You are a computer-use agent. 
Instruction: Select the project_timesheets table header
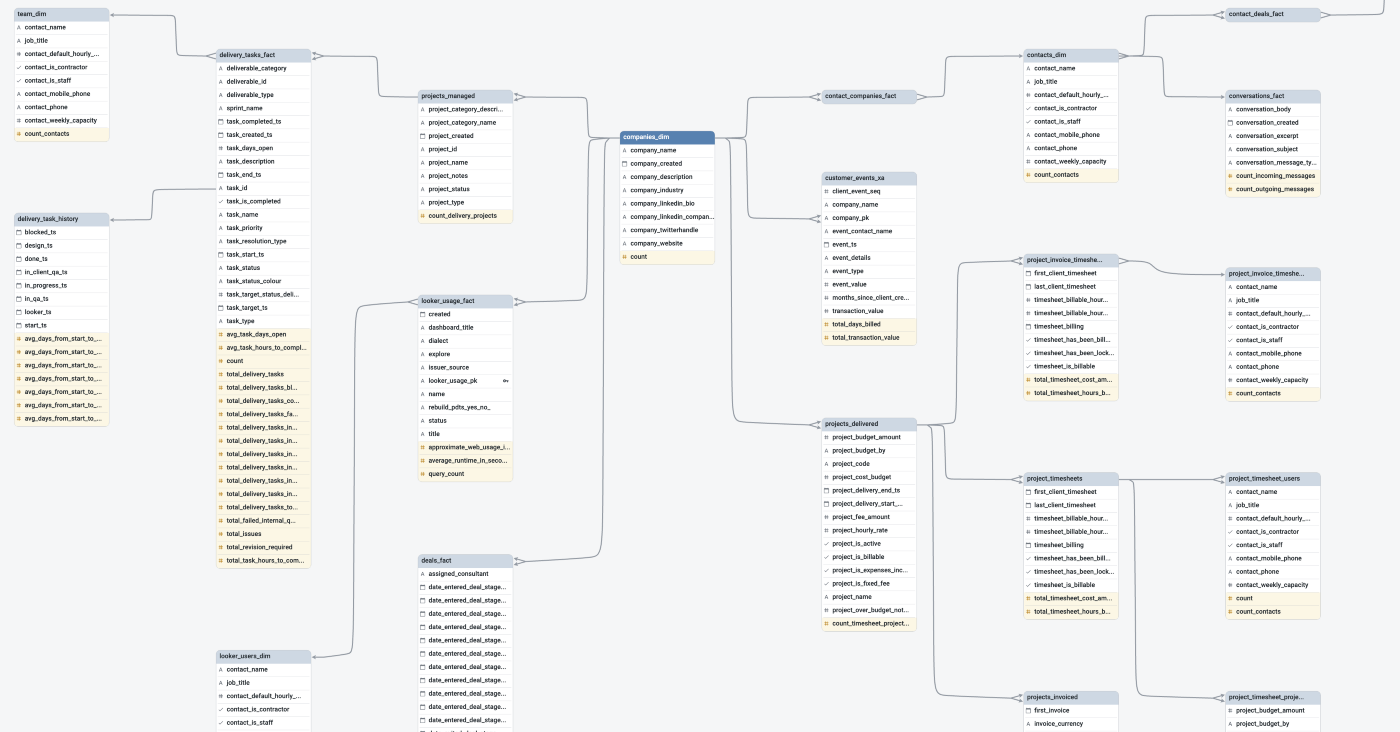coord(1071,478)
